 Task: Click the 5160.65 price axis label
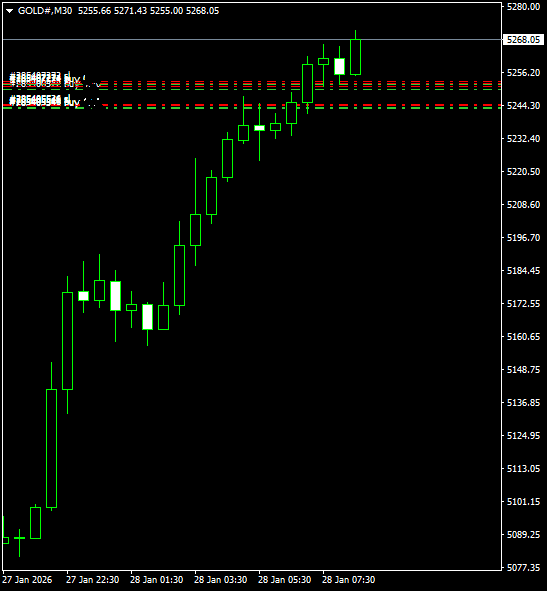coord(523,336)
